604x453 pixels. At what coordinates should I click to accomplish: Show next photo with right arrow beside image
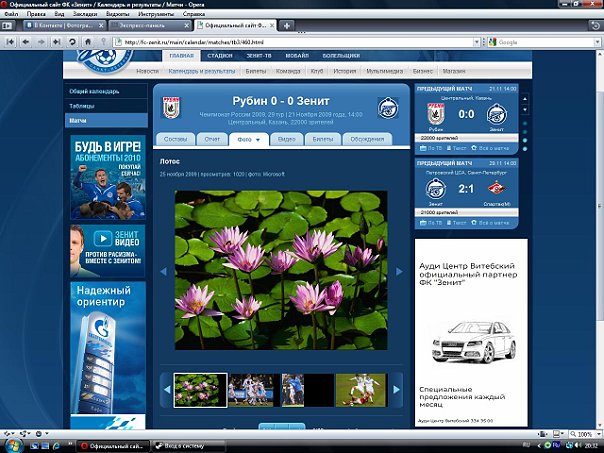398,271
